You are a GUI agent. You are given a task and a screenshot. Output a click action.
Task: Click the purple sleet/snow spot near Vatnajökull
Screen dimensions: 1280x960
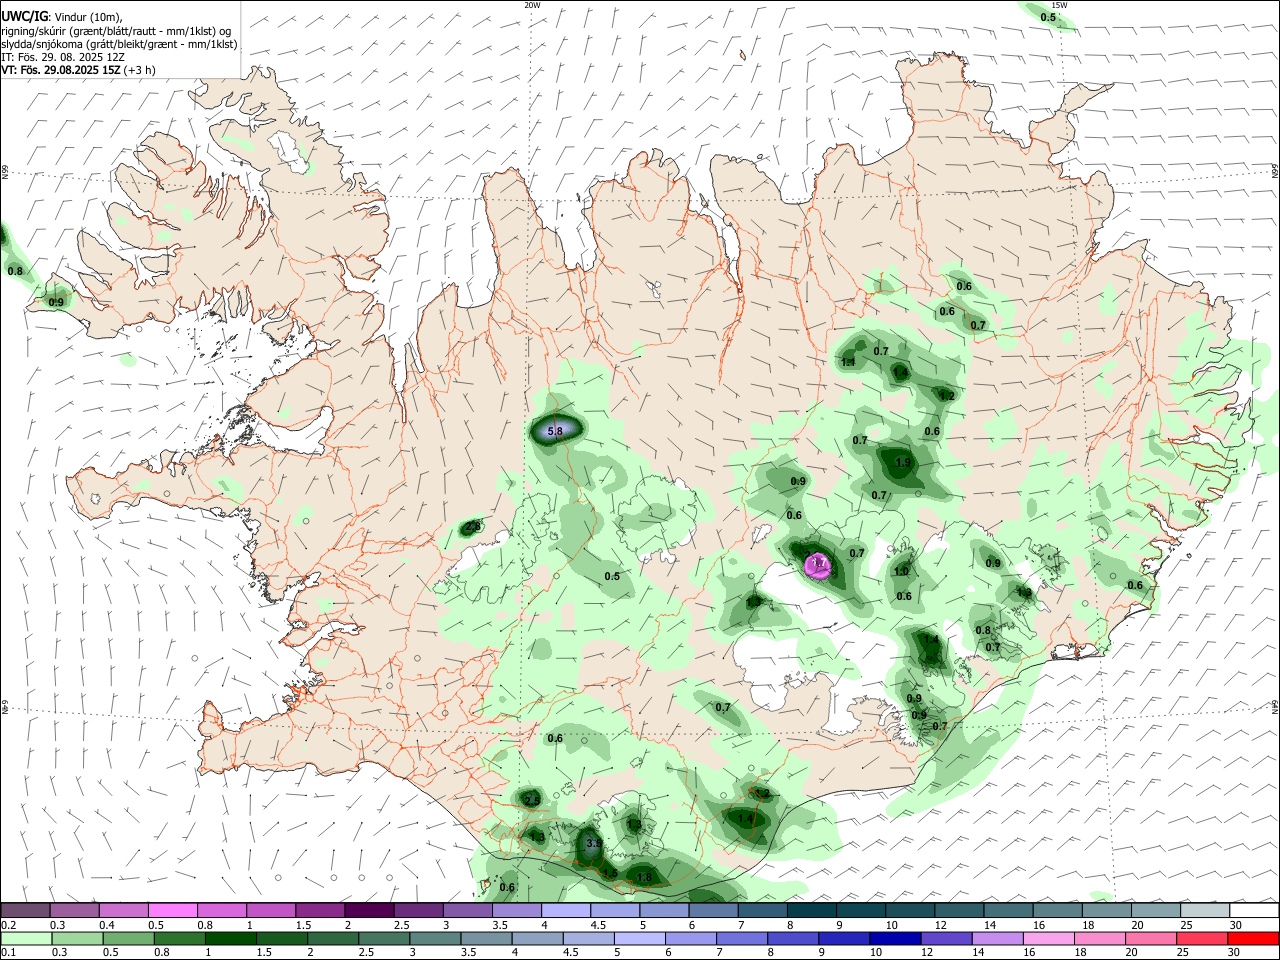[x=818, y=565]
